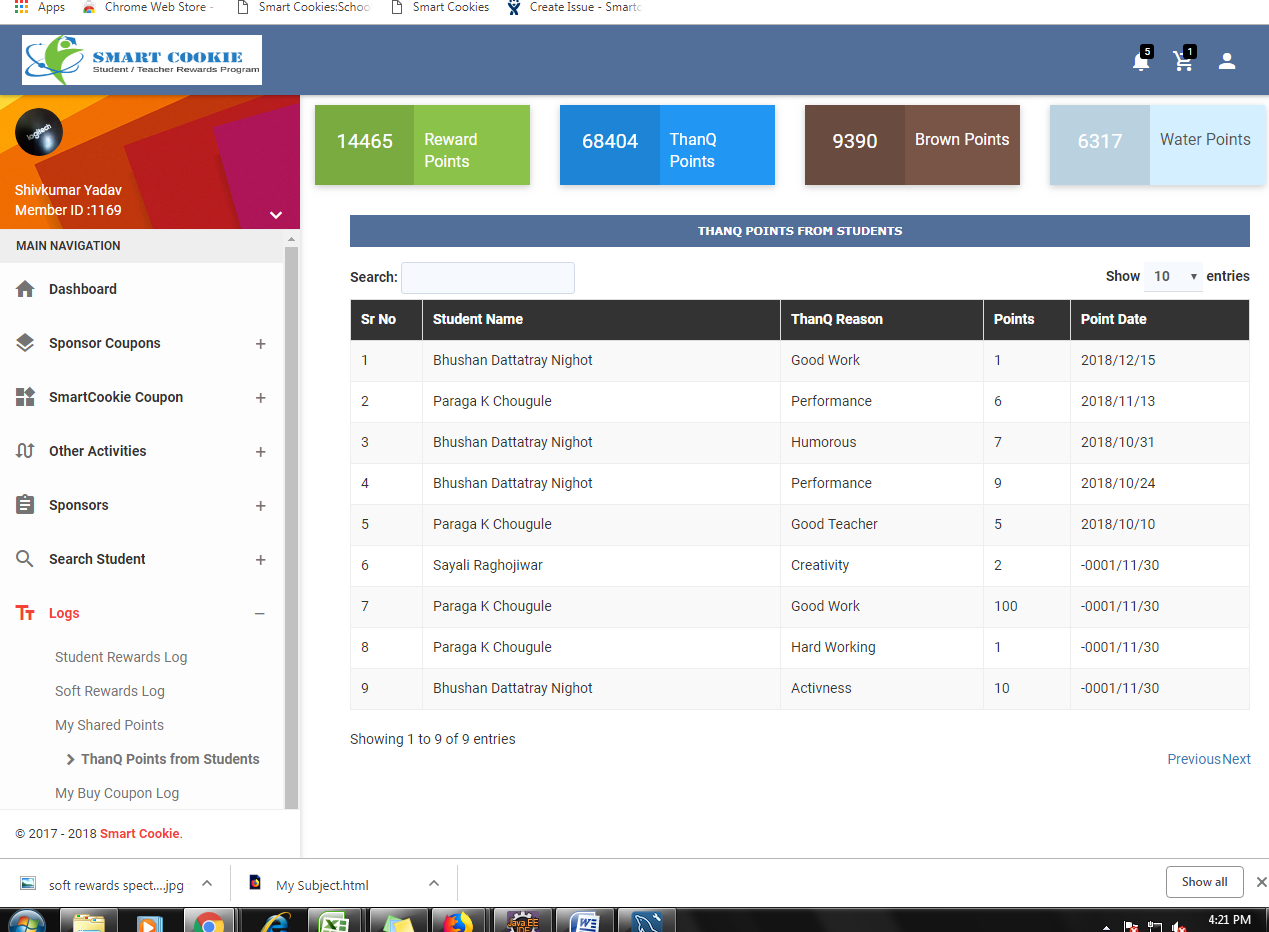
Task: Expand the user profile chevron under Member ID
Action: [276, 215]
